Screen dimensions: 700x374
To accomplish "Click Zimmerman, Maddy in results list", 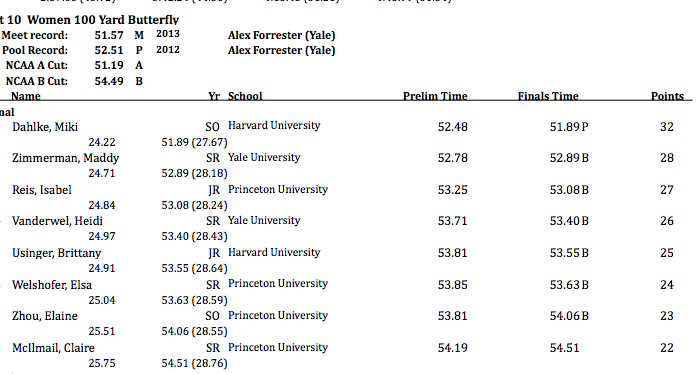I will (x=66, y=158).
